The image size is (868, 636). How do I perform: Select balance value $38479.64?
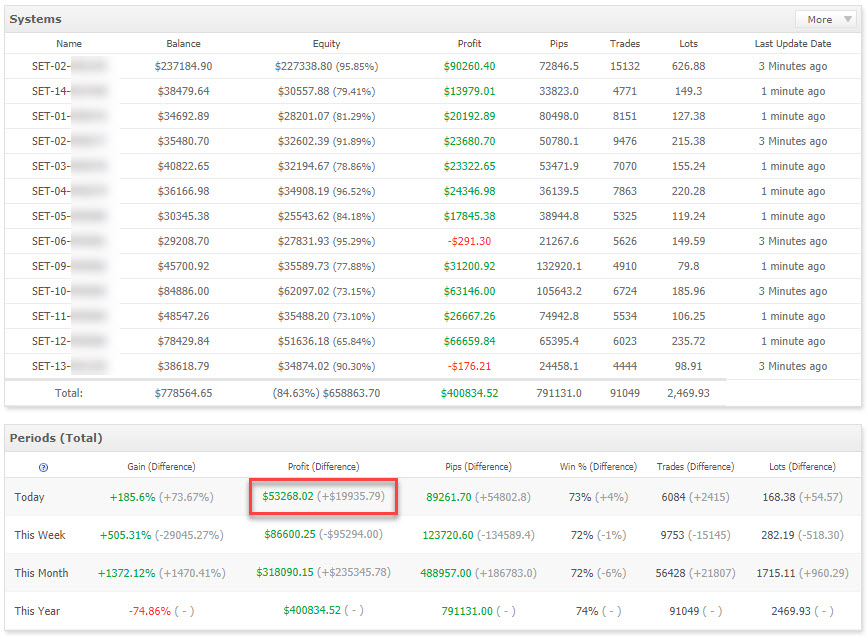coord(183,91)
